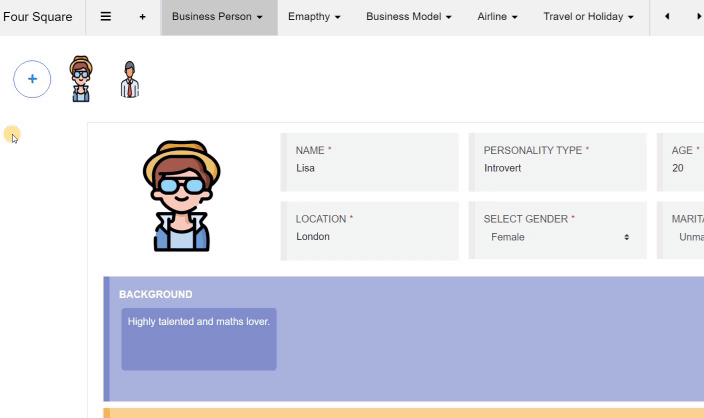
Task: Click the Personality Type field
Action: pos(559,168)
